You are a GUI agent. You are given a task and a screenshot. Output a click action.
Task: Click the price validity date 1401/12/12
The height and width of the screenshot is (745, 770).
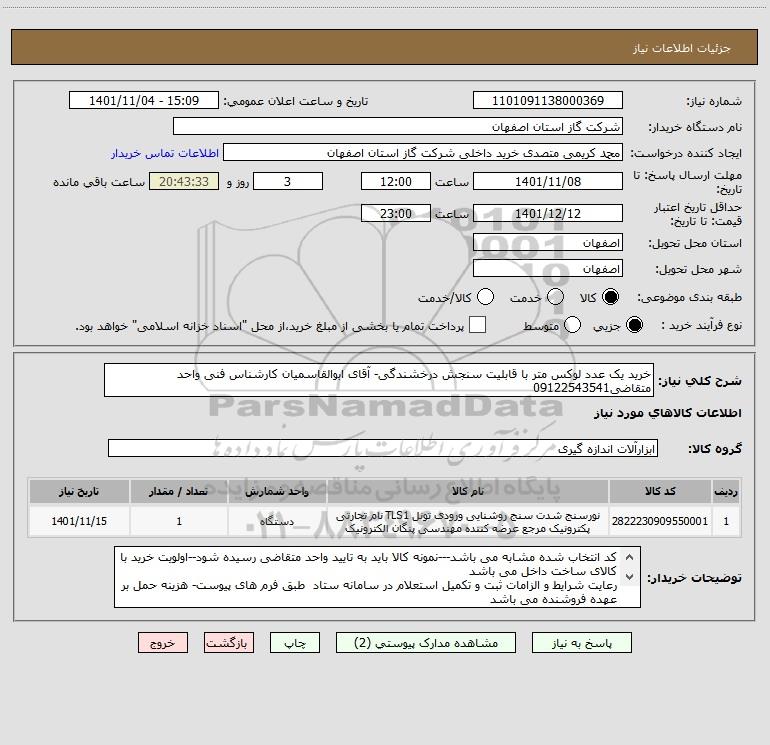click(x=548, y=213)
